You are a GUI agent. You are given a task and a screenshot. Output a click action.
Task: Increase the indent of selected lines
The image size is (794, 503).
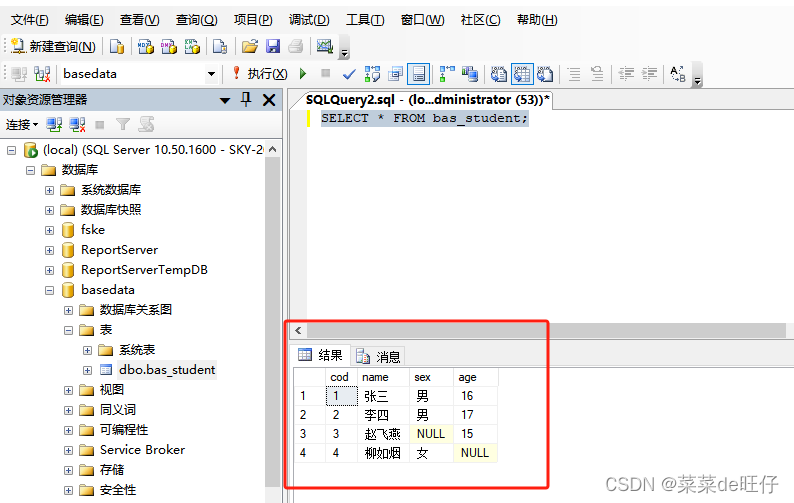point(649,74)
